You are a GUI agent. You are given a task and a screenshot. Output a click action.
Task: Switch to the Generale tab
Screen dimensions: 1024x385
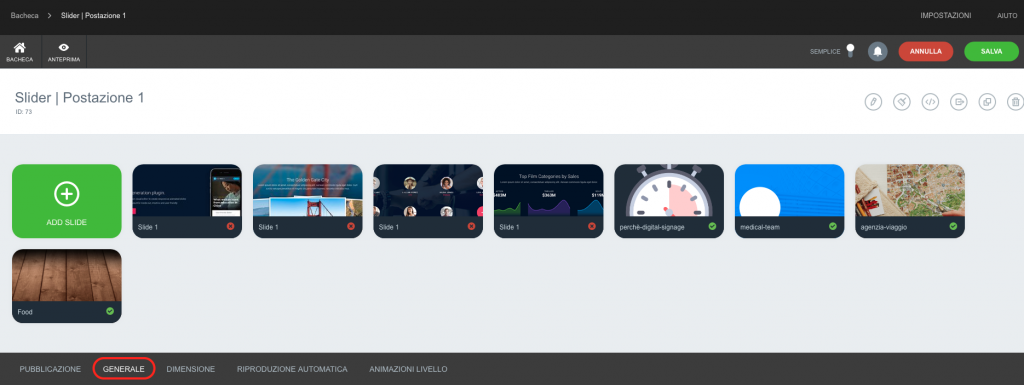123,369
